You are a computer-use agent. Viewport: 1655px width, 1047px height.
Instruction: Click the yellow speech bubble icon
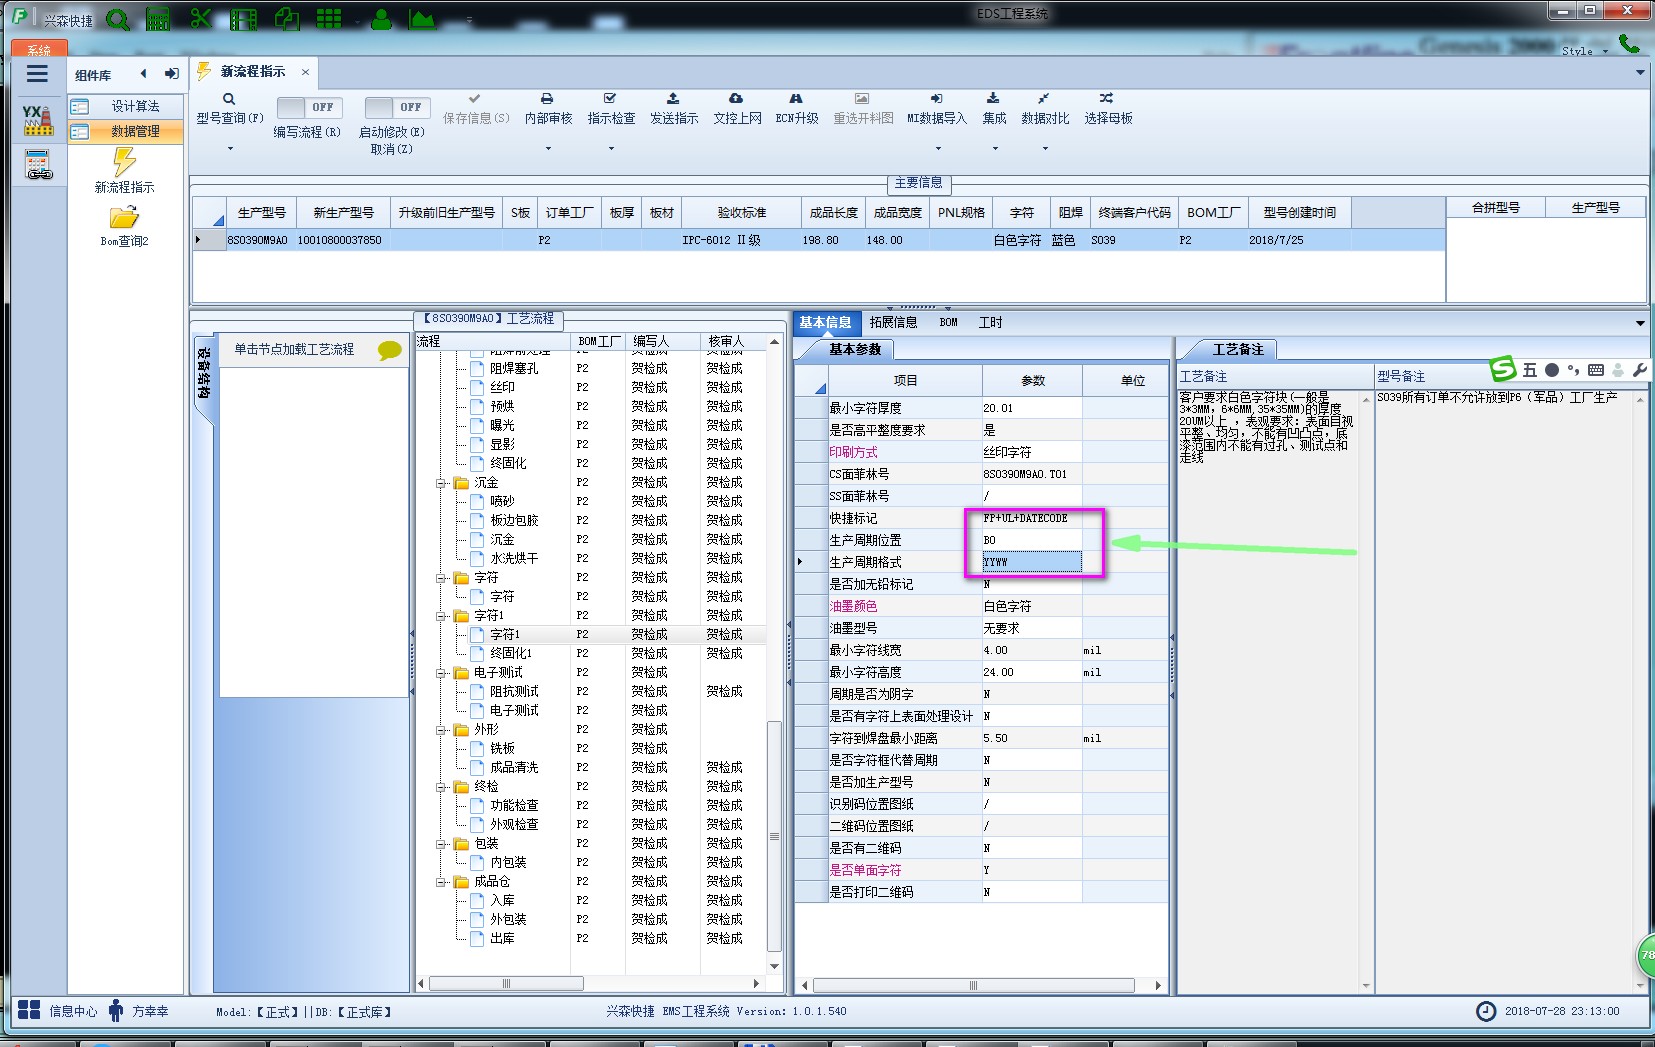click(x=390, y=349)
